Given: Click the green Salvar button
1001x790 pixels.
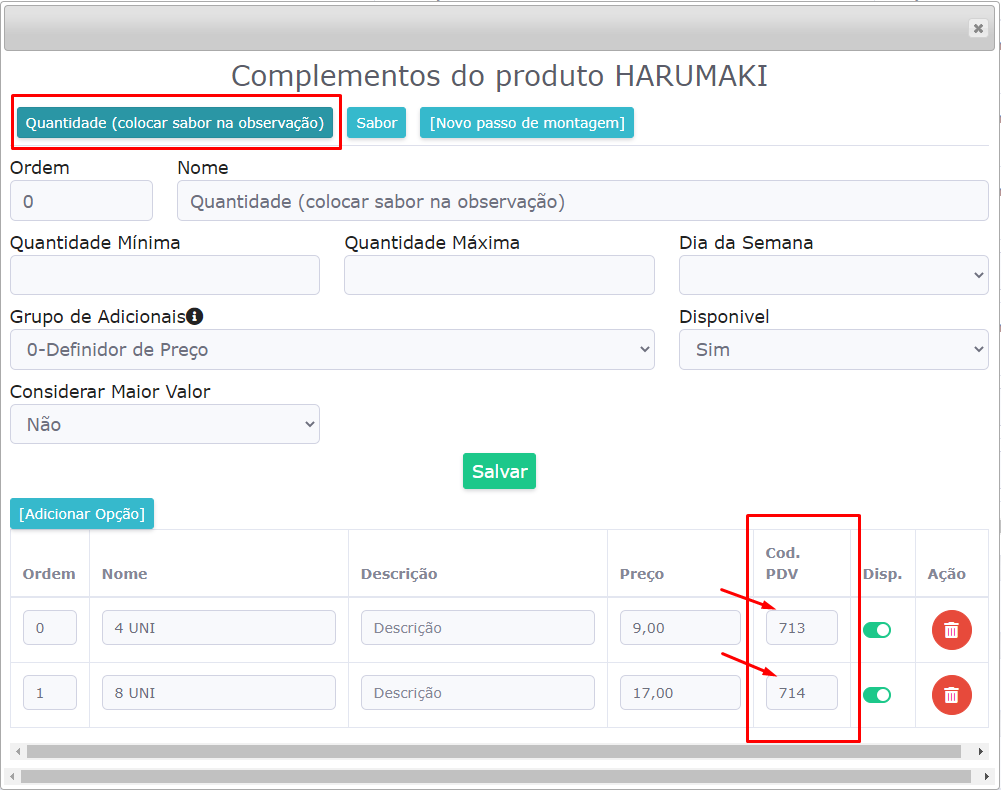Looking at the screenshot, I should 499,471.
